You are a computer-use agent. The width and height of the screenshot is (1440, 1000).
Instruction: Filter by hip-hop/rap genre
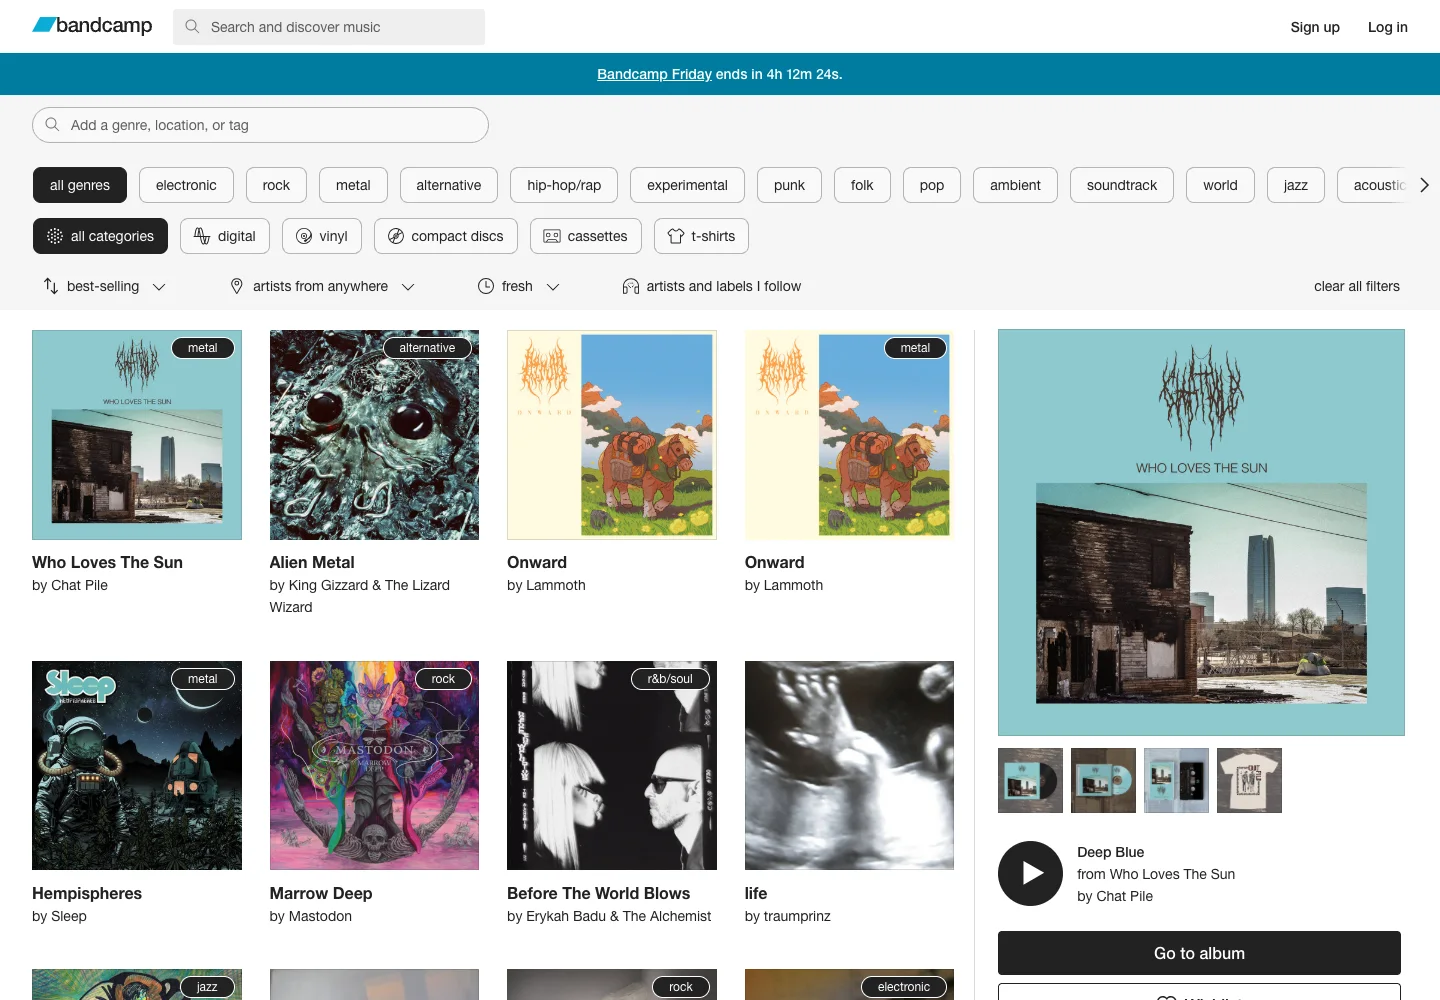(x=564, y=185)
